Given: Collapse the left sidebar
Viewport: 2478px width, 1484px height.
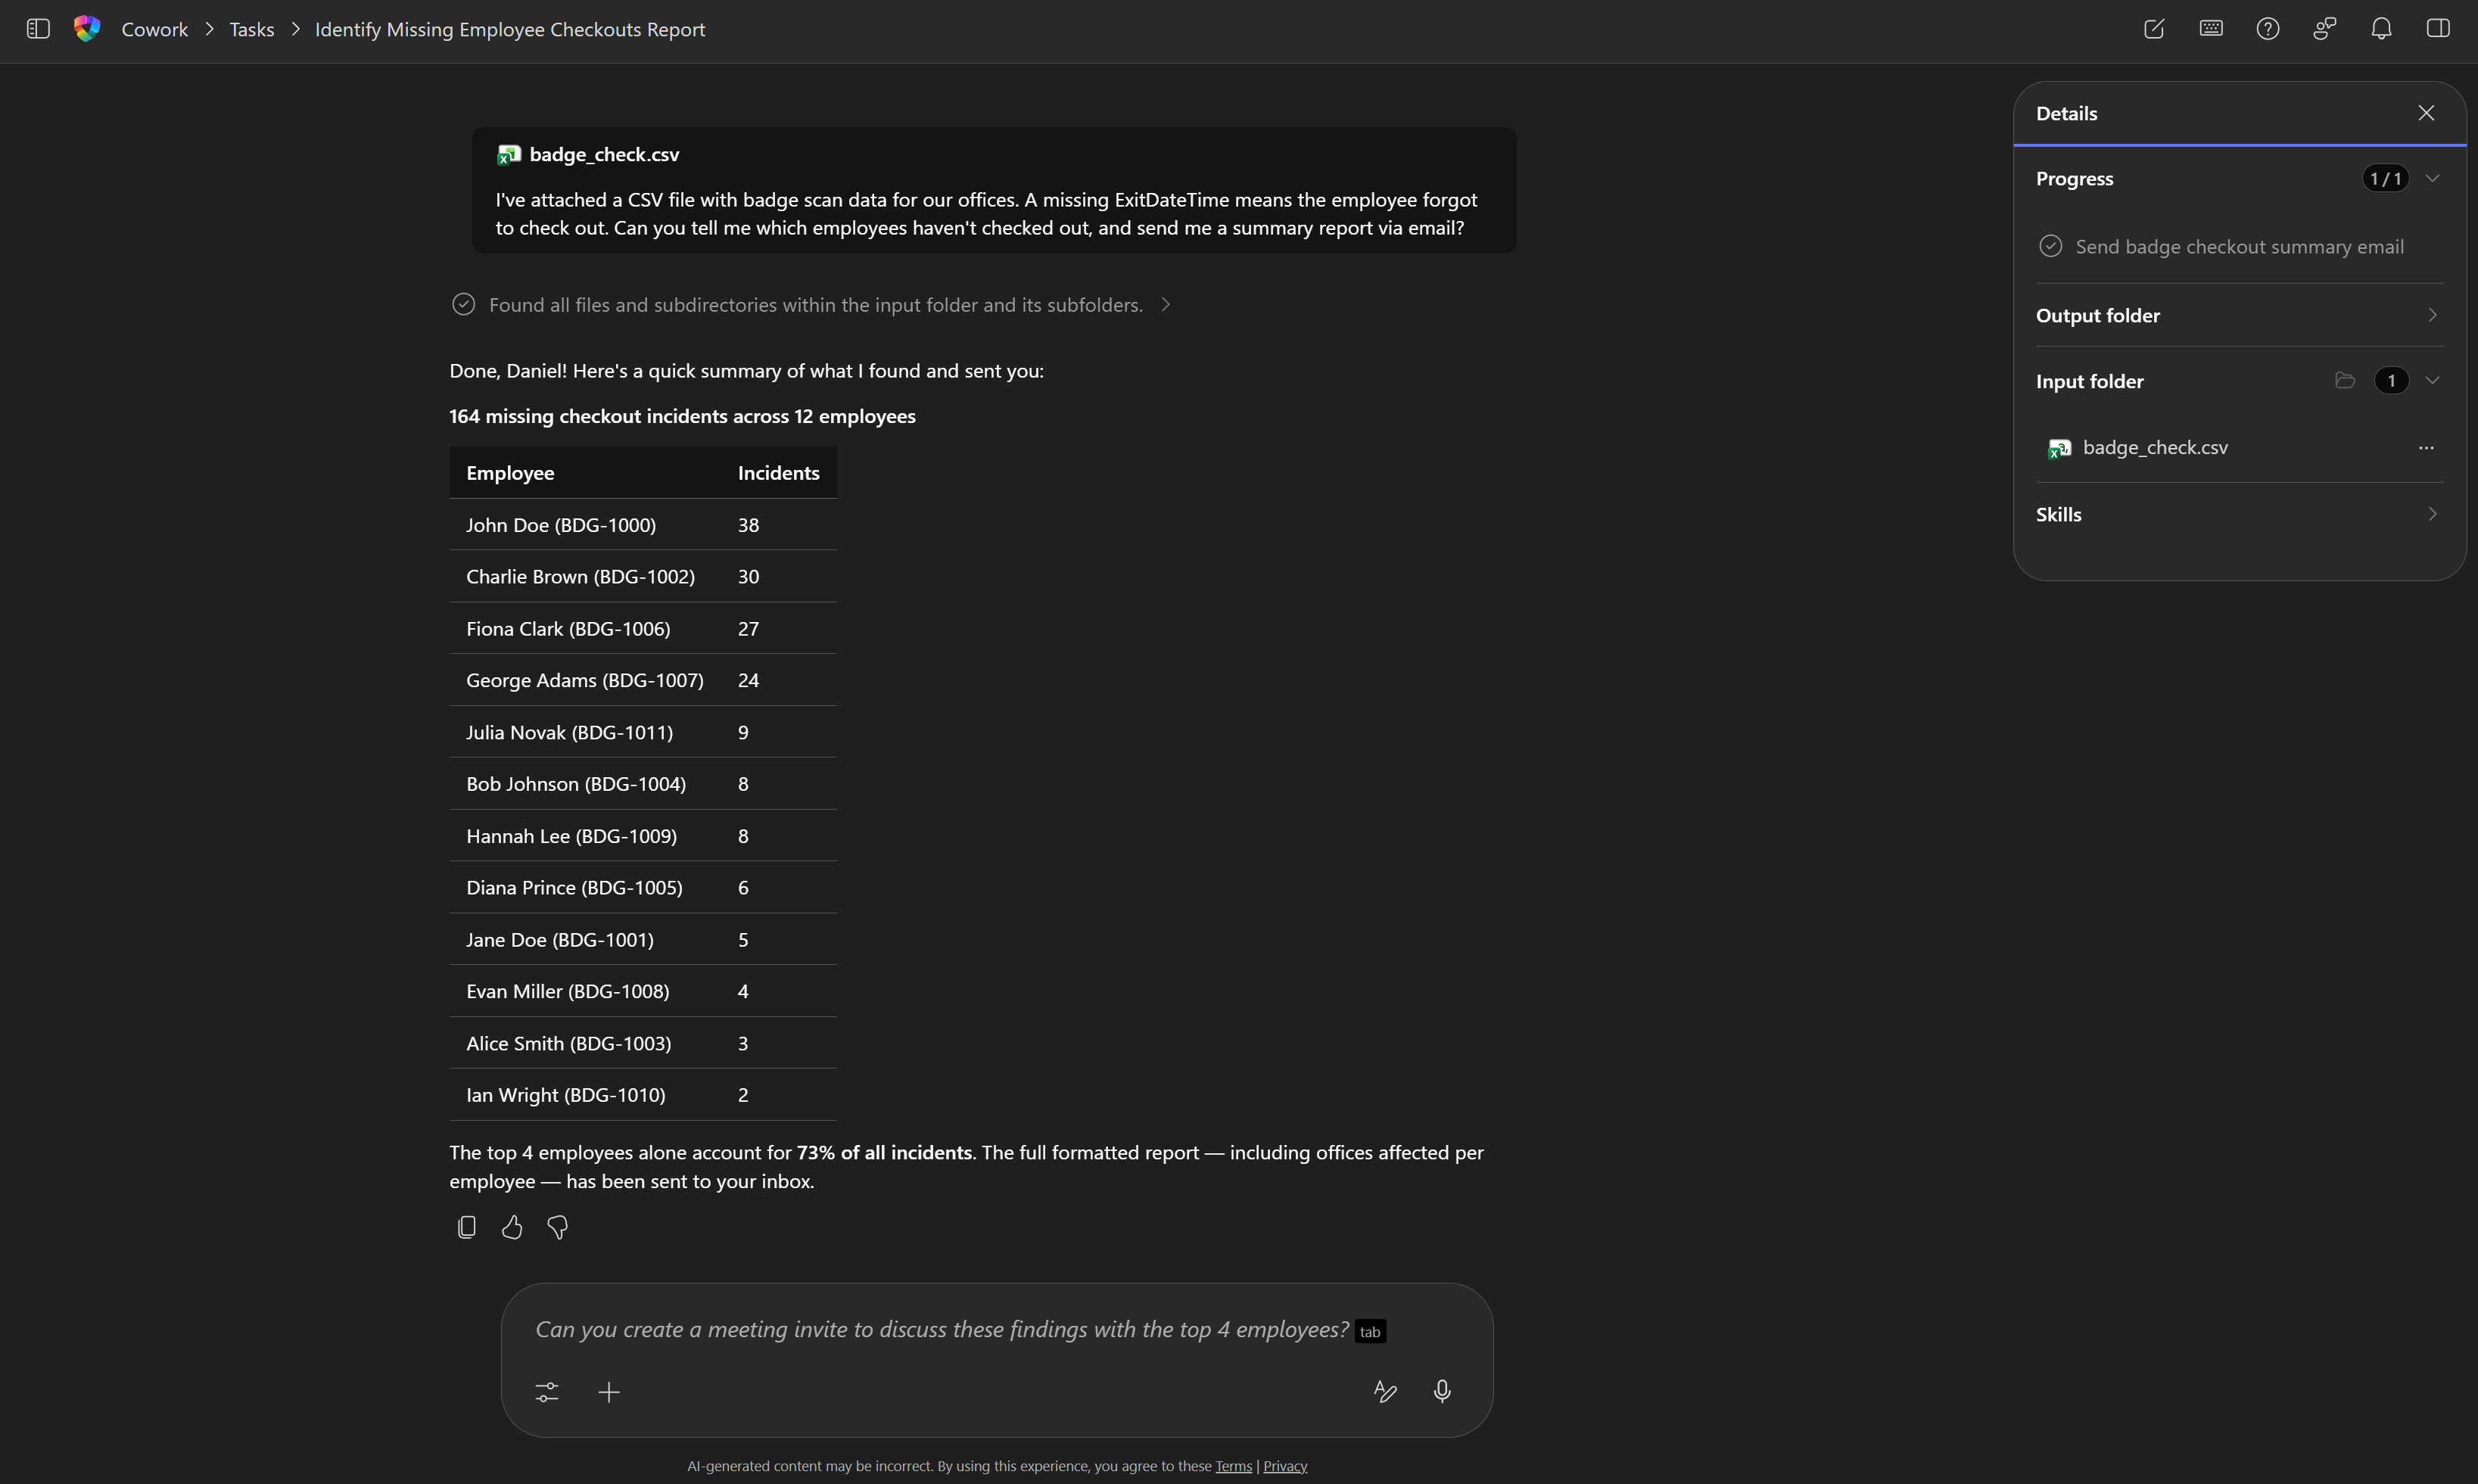Looking at the screenshot, I should tap(37, 29).
